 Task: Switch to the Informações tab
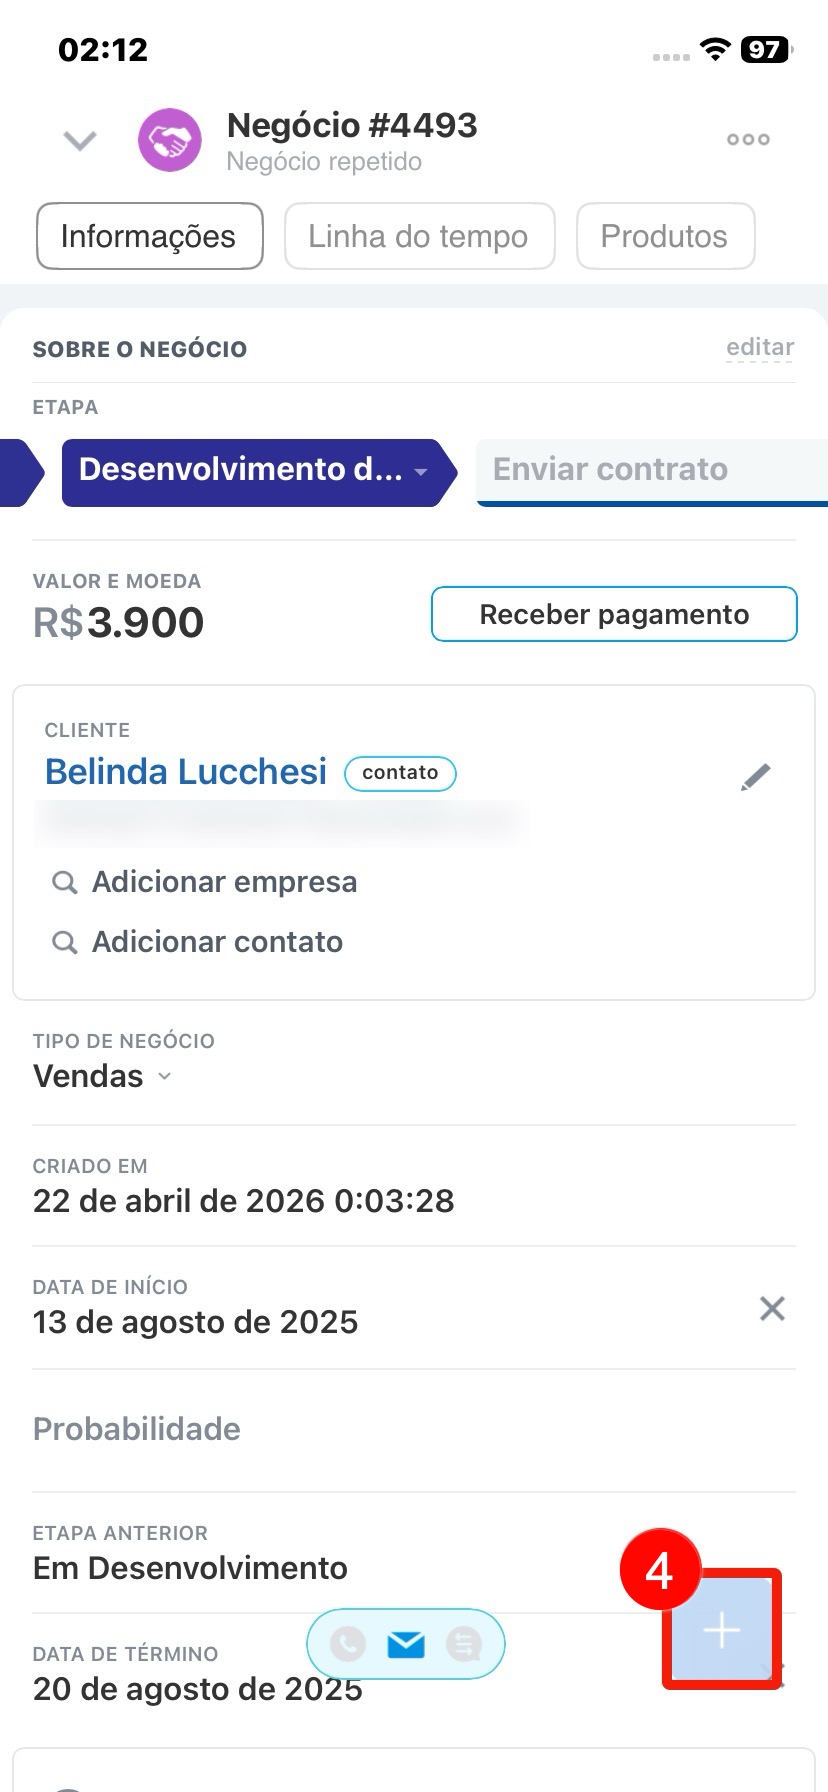(x=149, y=236)
